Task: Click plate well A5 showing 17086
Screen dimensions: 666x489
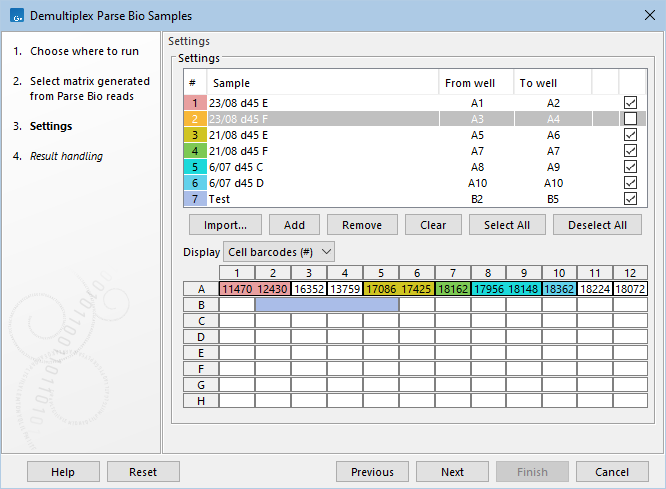Action: coord(381,289)
